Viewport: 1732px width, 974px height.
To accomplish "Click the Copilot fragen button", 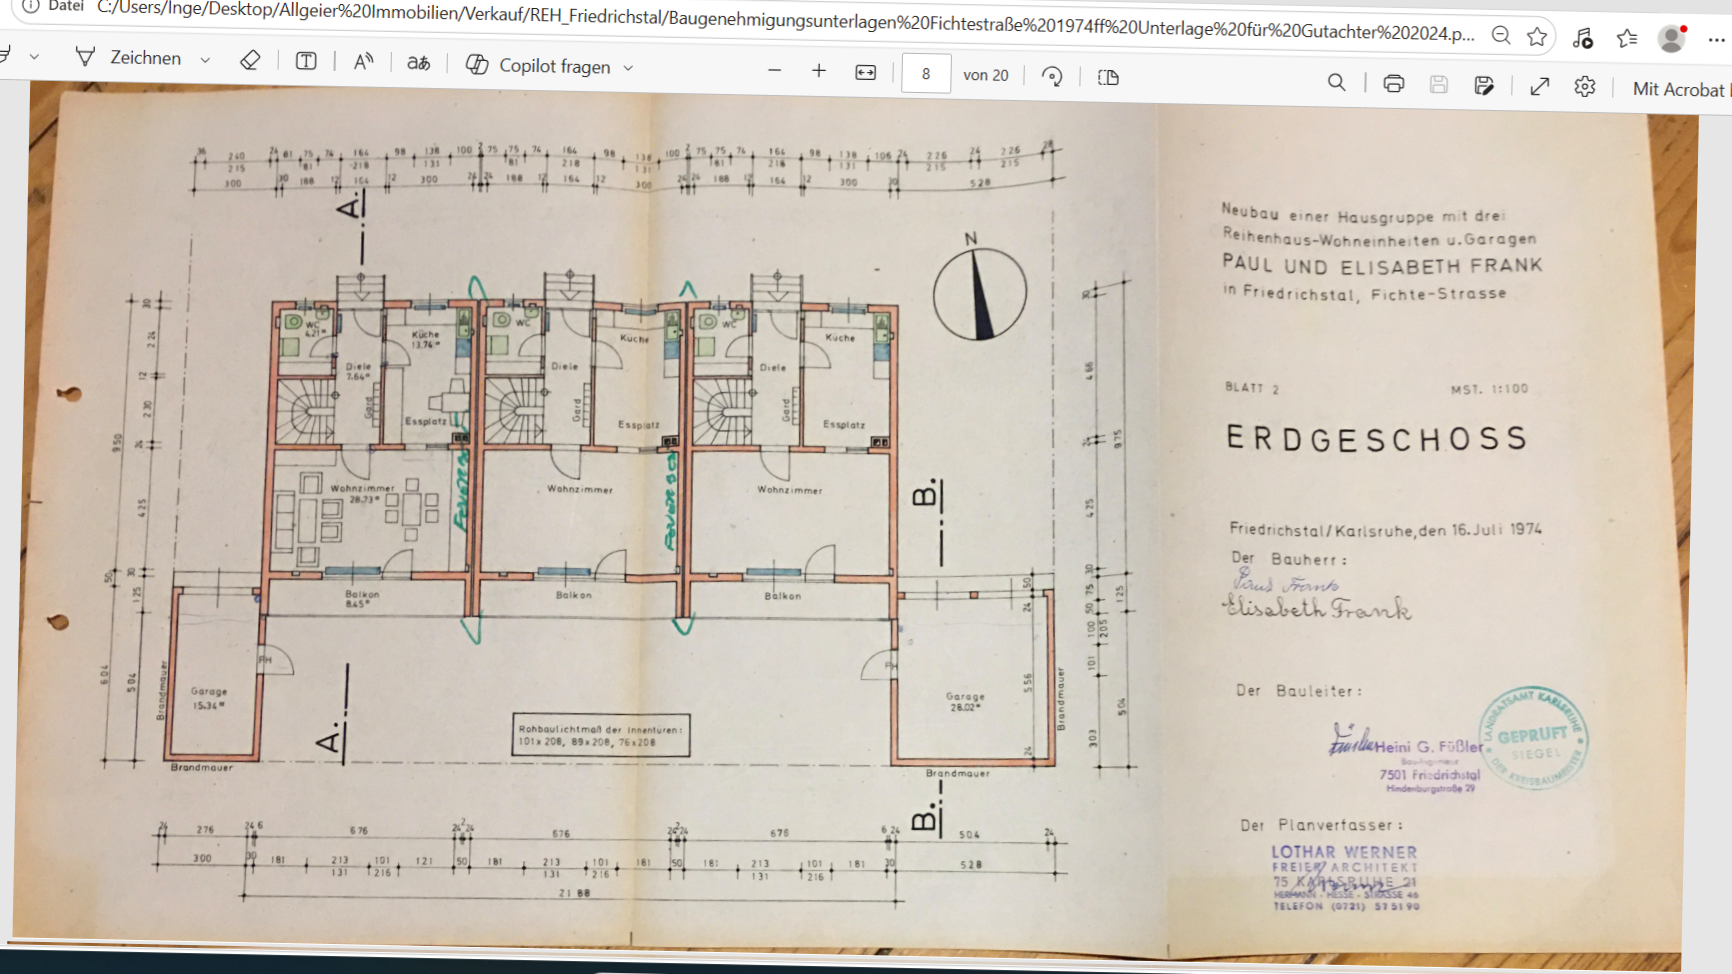I will (539, 66).
